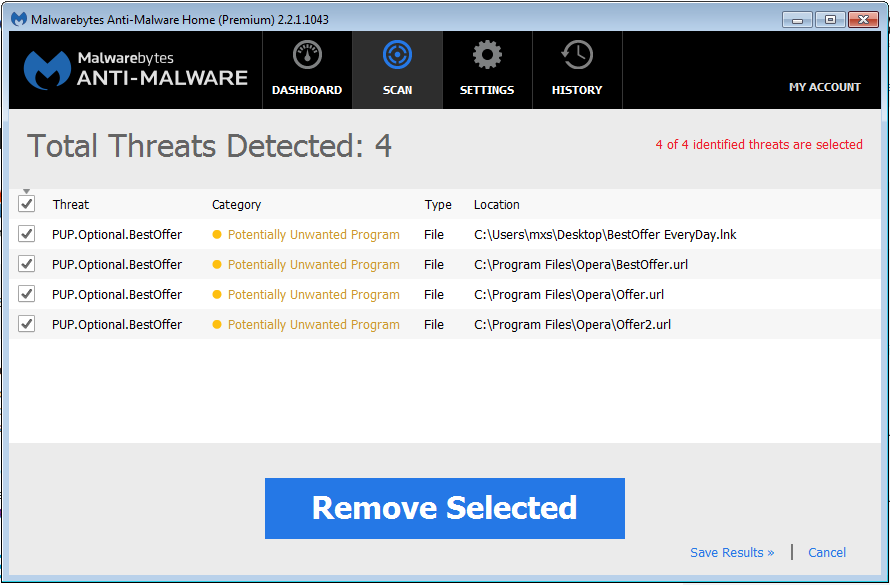Viewport: 890px width, 585px height.
Task: Sort threats by the Type column
Action: pyautogui.click(x=438, y=205)
